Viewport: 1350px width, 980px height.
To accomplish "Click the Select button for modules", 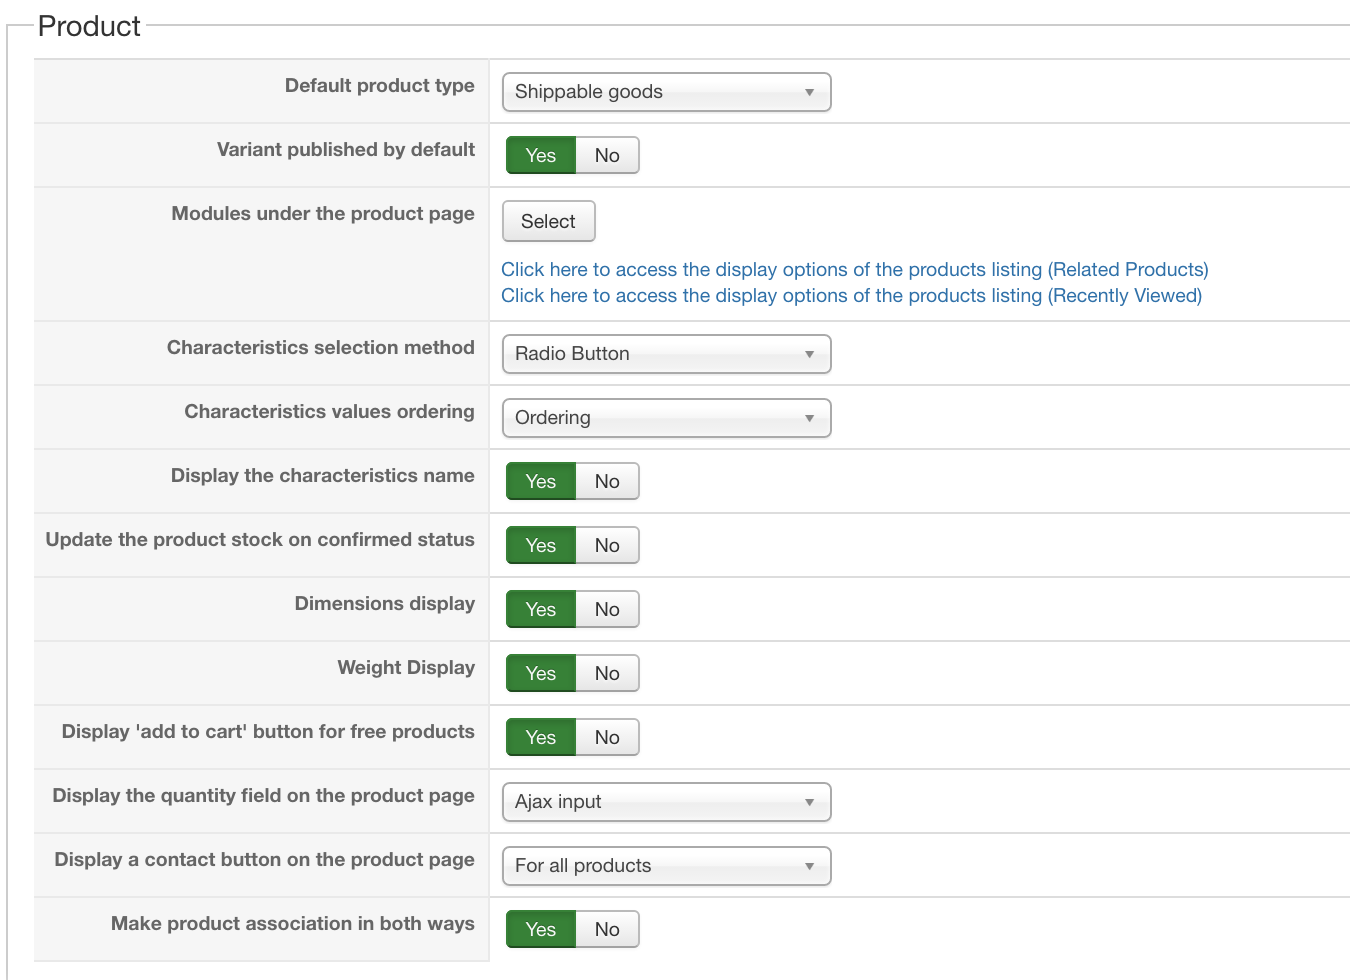I will pyautogui.click(x=548, y=222).
